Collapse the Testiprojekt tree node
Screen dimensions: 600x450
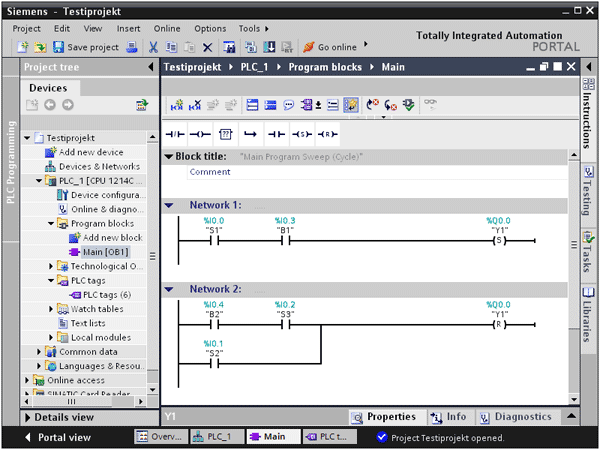(x=27, y=138)
